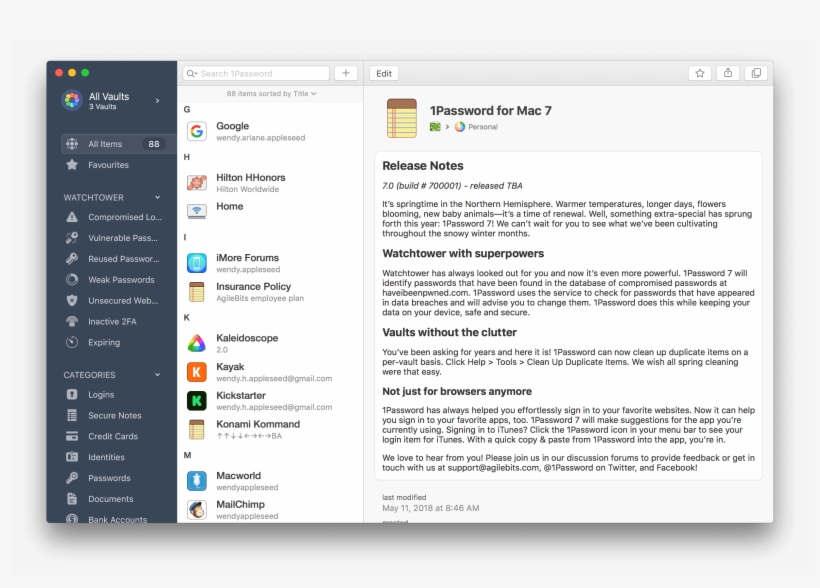Click the share item toolbar button

pos(728,73)
